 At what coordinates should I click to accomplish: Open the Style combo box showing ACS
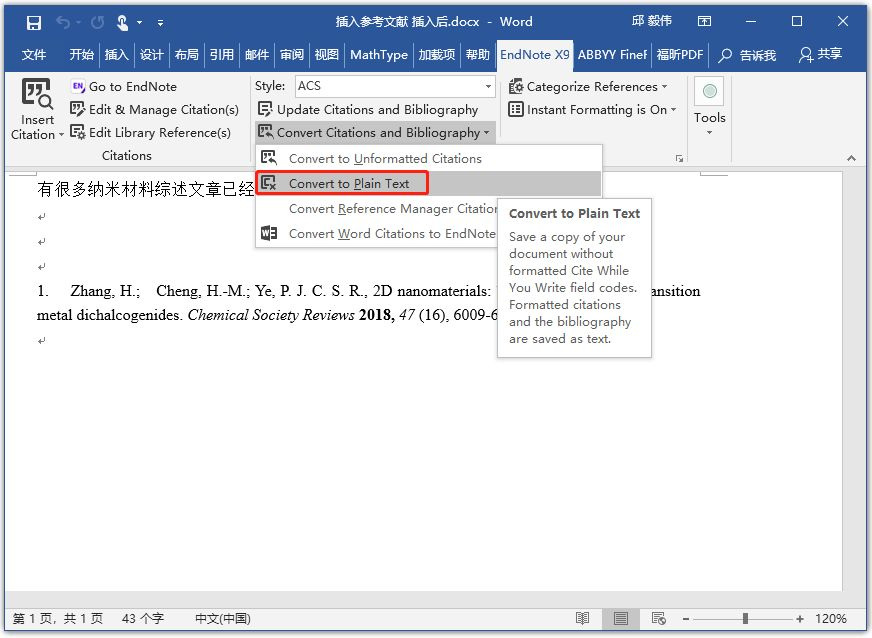click(395, 86)
